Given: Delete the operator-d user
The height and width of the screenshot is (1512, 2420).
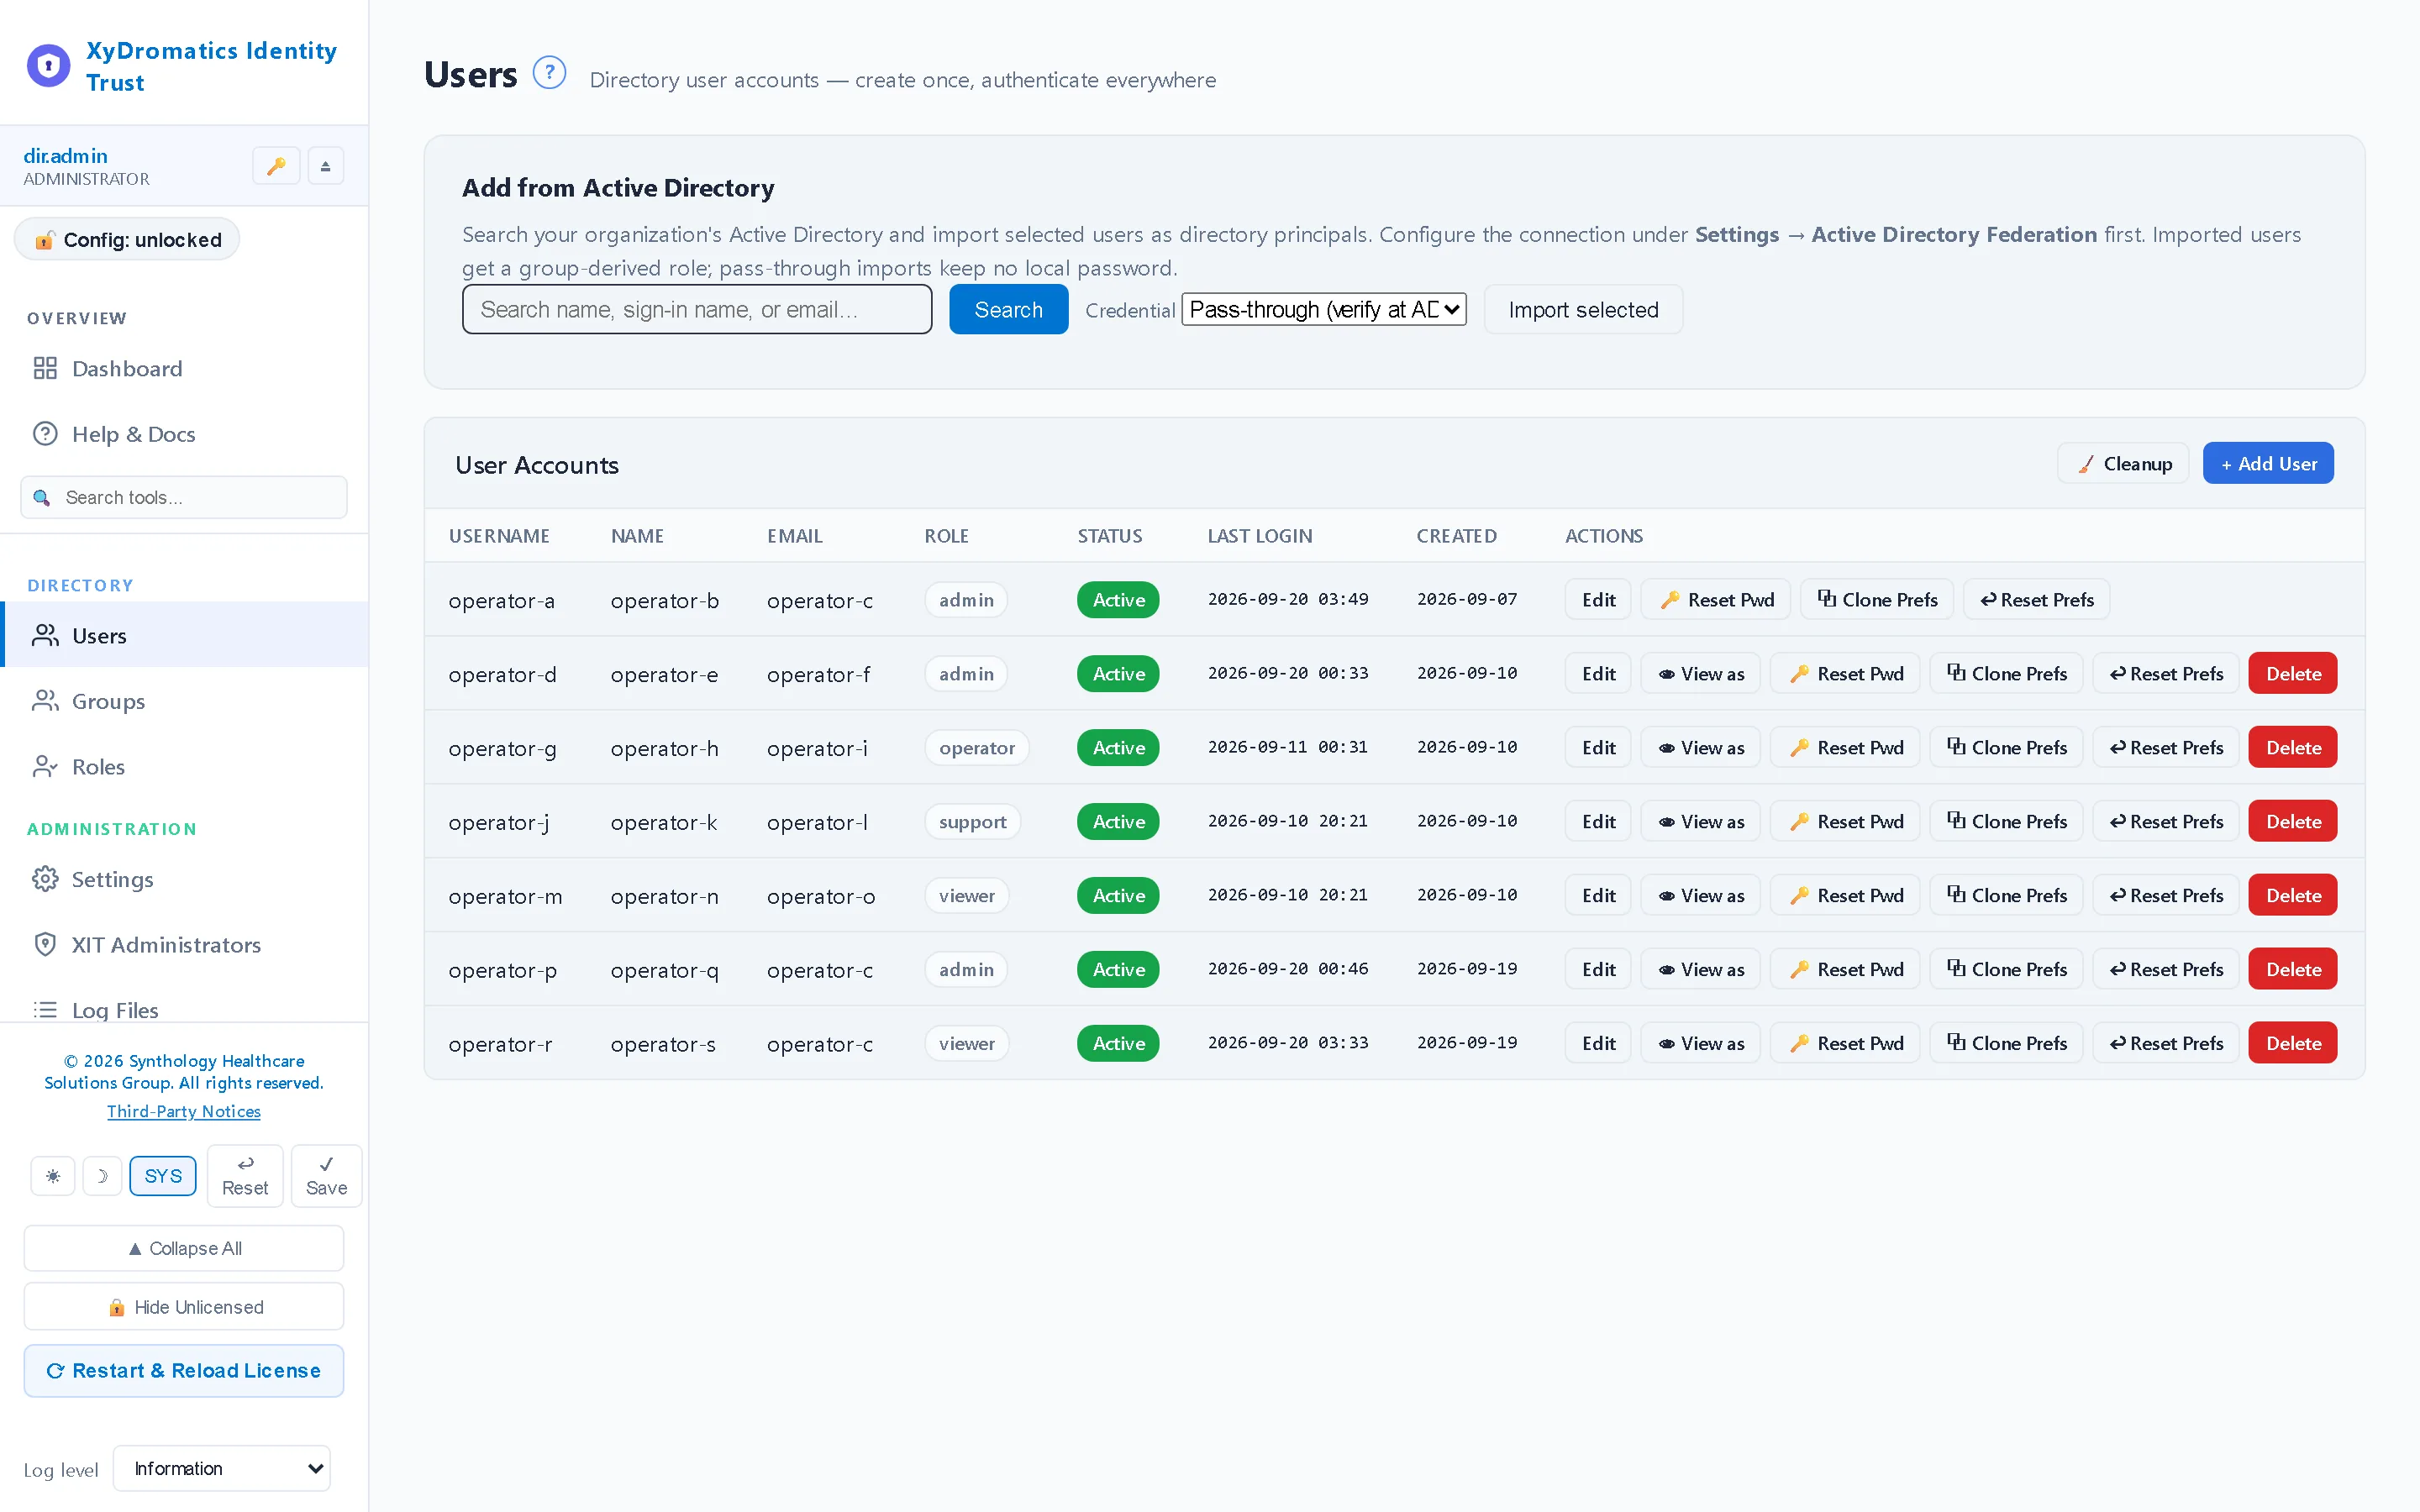Looking at the screenshot, I should click(2293, 674).
